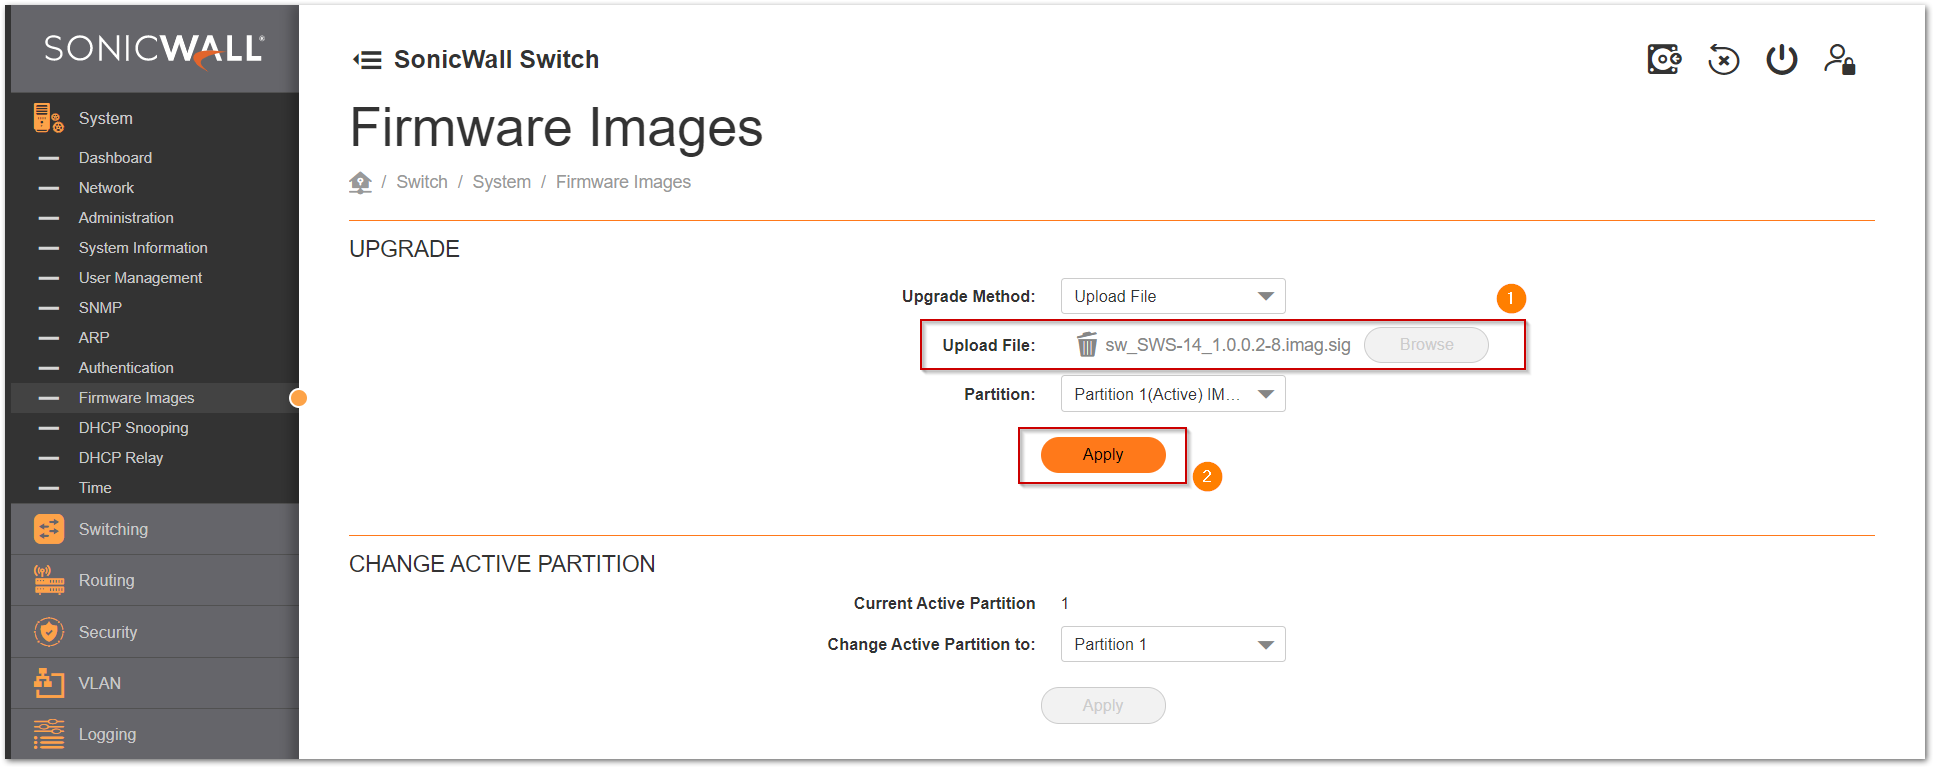Click the Security shield icon in sidebar

[49, 632]
